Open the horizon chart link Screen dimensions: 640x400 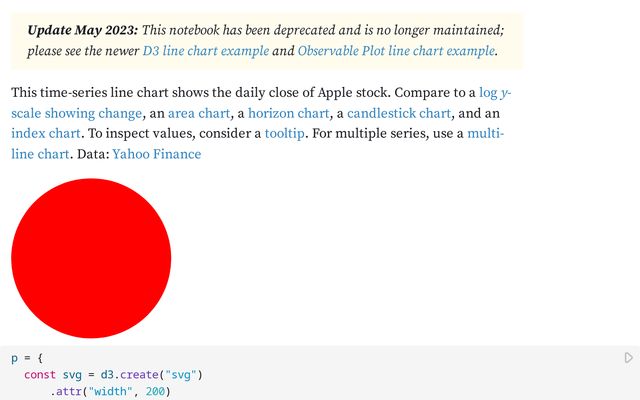tap(288, 113)
